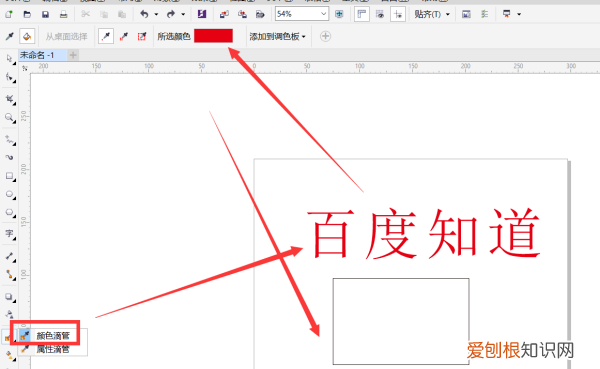Click the ruler origin corner icon
The height and width of the screenshot is (369, 600).
[x=25, y=68]
